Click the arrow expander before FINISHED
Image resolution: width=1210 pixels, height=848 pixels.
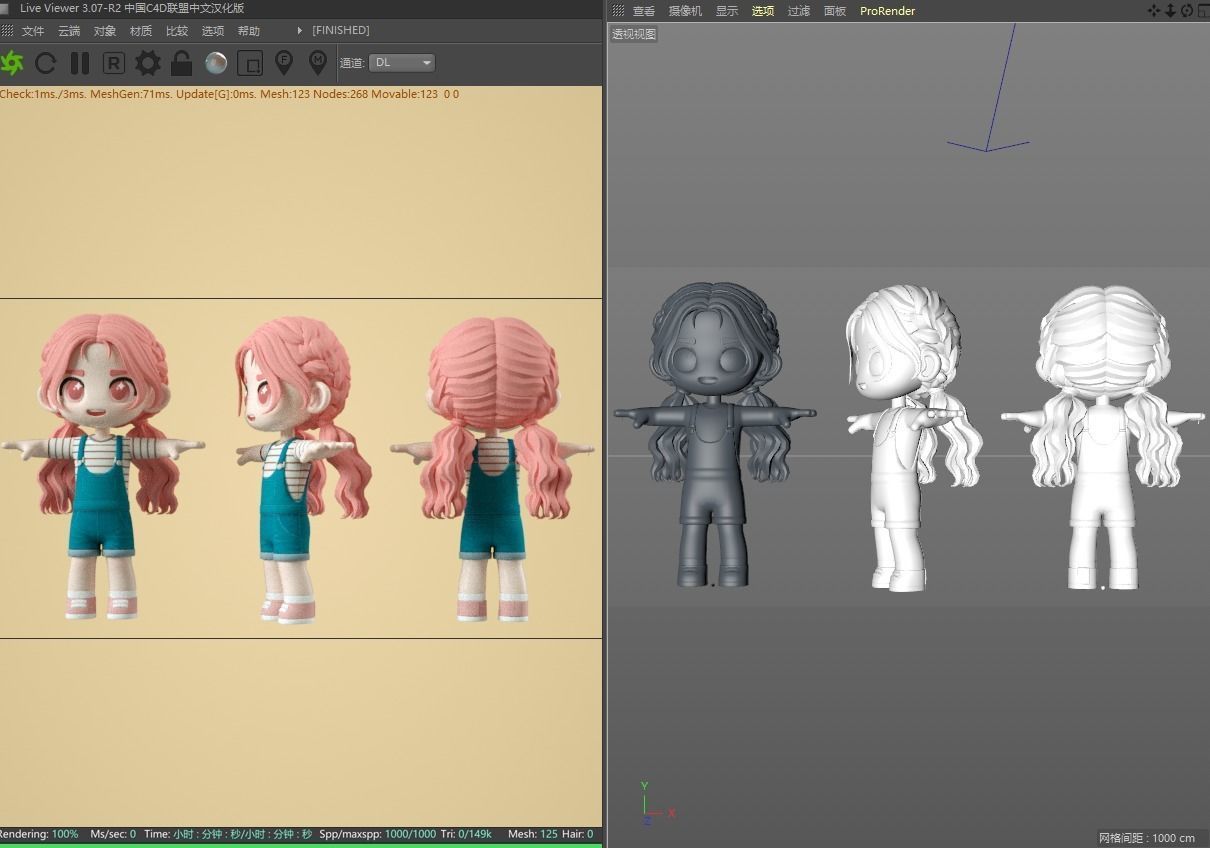[x=300, y=31]
